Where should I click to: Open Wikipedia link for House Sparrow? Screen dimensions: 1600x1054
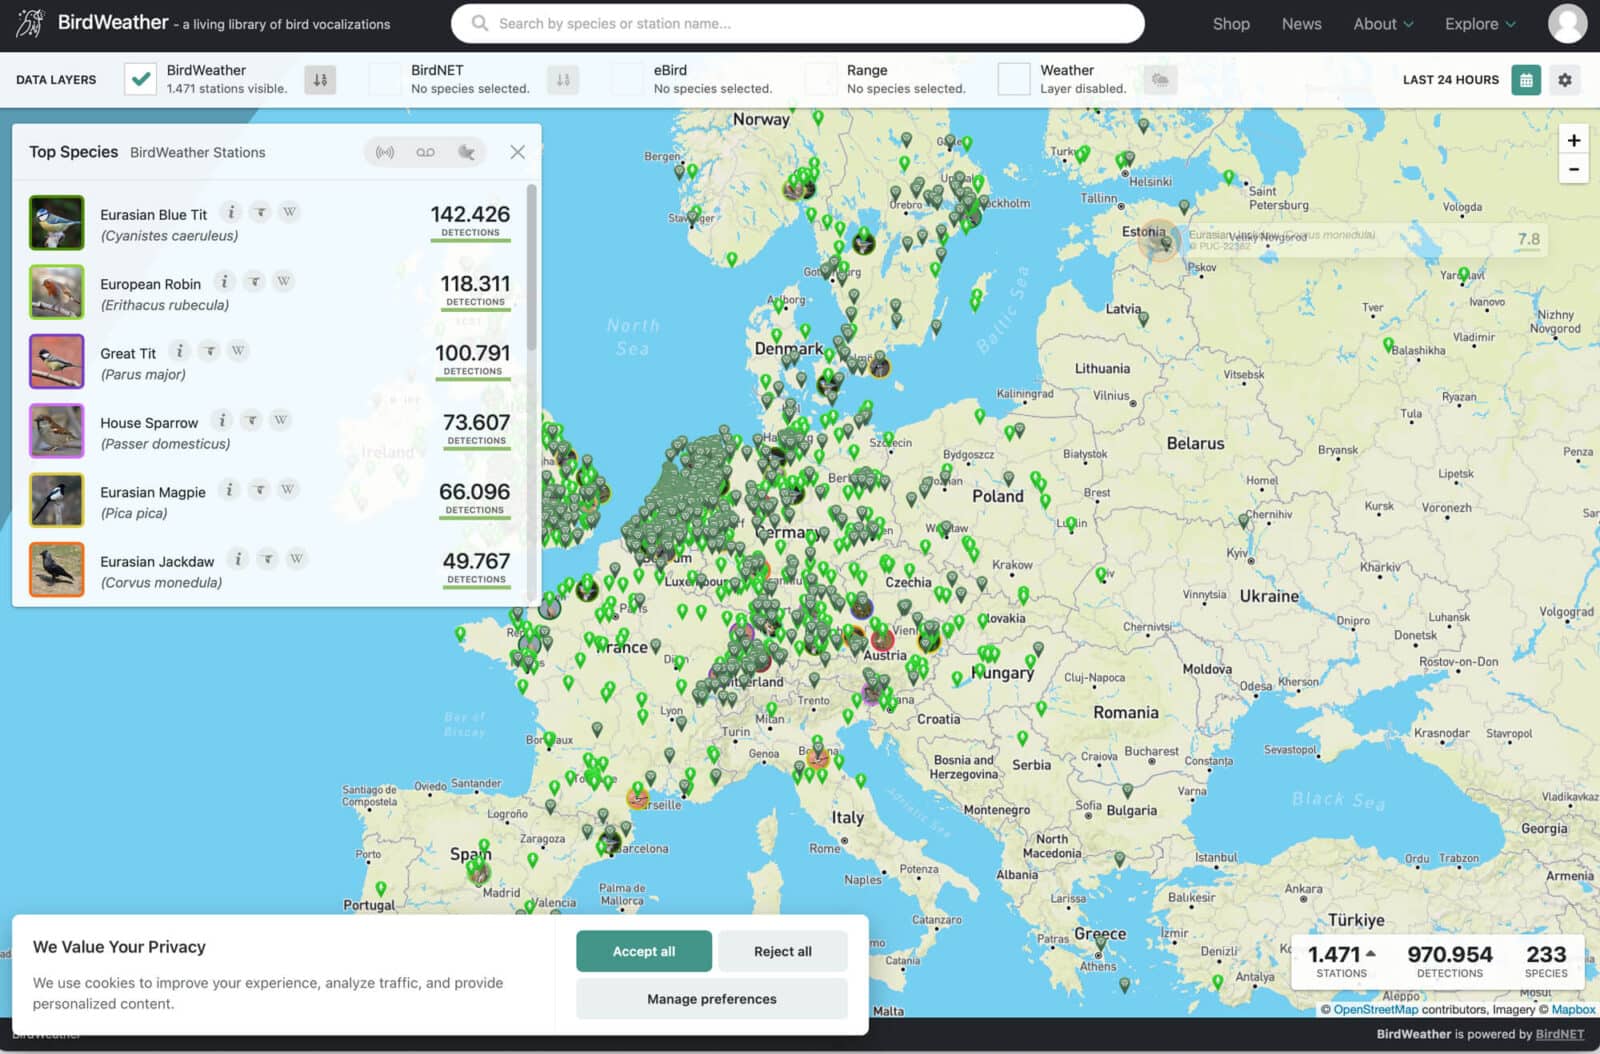[x=280, y=420]
